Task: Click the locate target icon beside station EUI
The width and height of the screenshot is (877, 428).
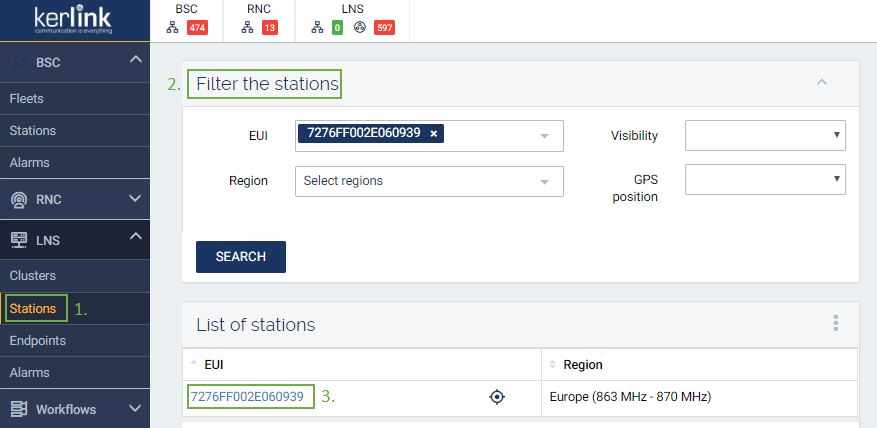Action: click(x=496, y=397)
